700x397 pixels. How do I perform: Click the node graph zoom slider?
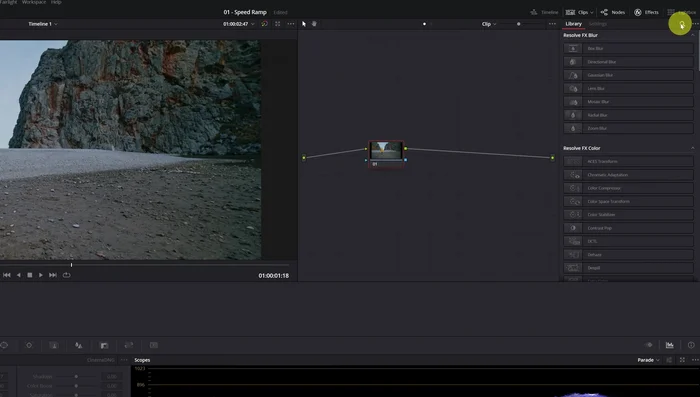click(518, 24)
